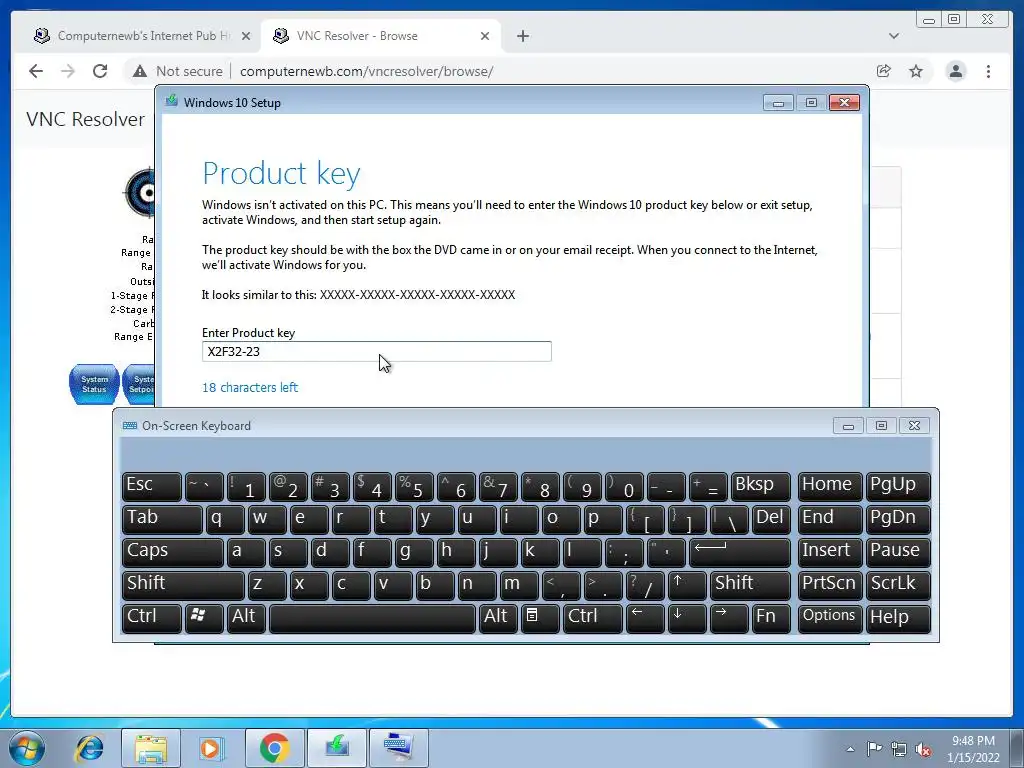Click the Enter Product key field
Image resolution: width=1024 pixels, height=768 pixels.
coord(377,351)
